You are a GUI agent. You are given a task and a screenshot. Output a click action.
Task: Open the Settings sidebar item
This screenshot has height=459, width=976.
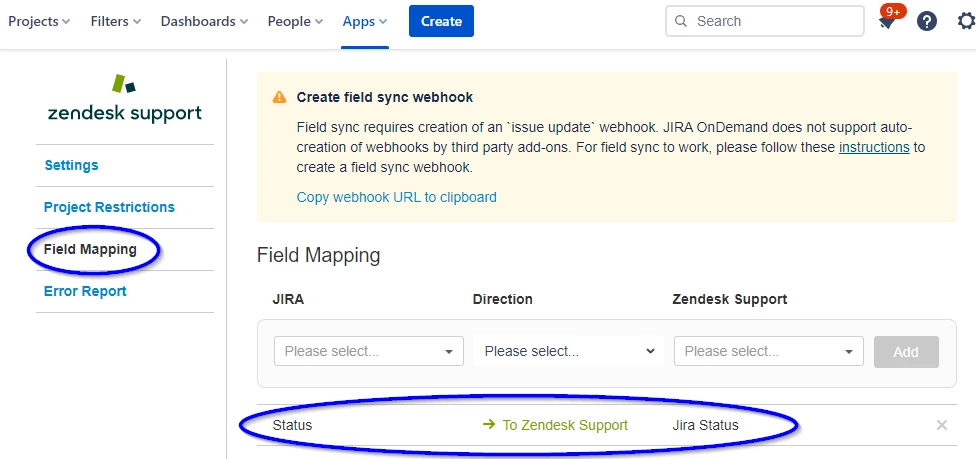(x=72, y=165)
